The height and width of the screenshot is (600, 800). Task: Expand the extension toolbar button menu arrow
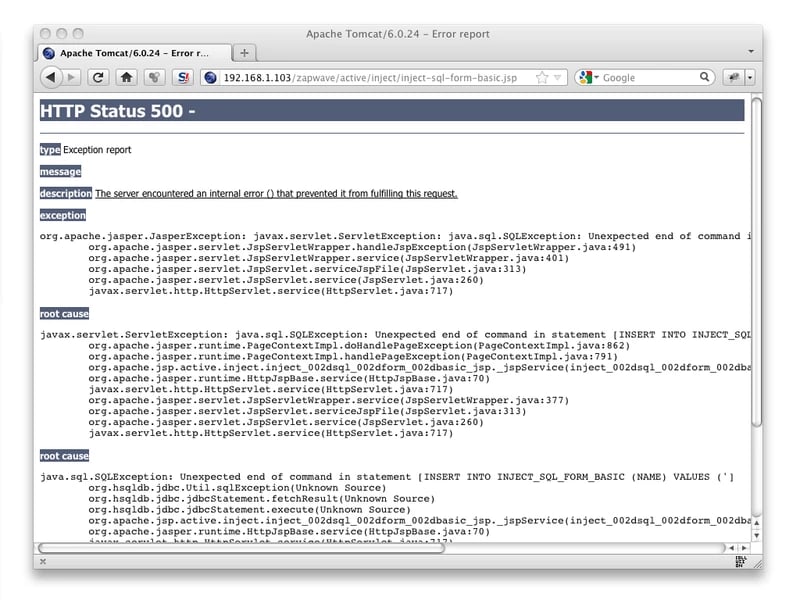coord(750,77)
